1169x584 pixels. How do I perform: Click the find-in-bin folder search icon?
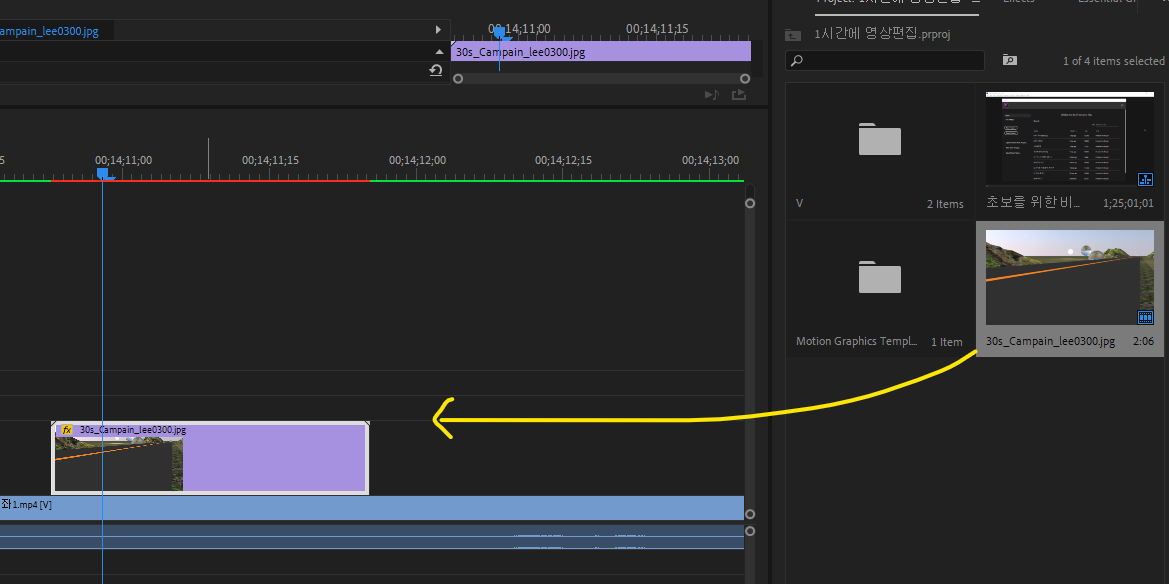click(x=1009, y=60)
